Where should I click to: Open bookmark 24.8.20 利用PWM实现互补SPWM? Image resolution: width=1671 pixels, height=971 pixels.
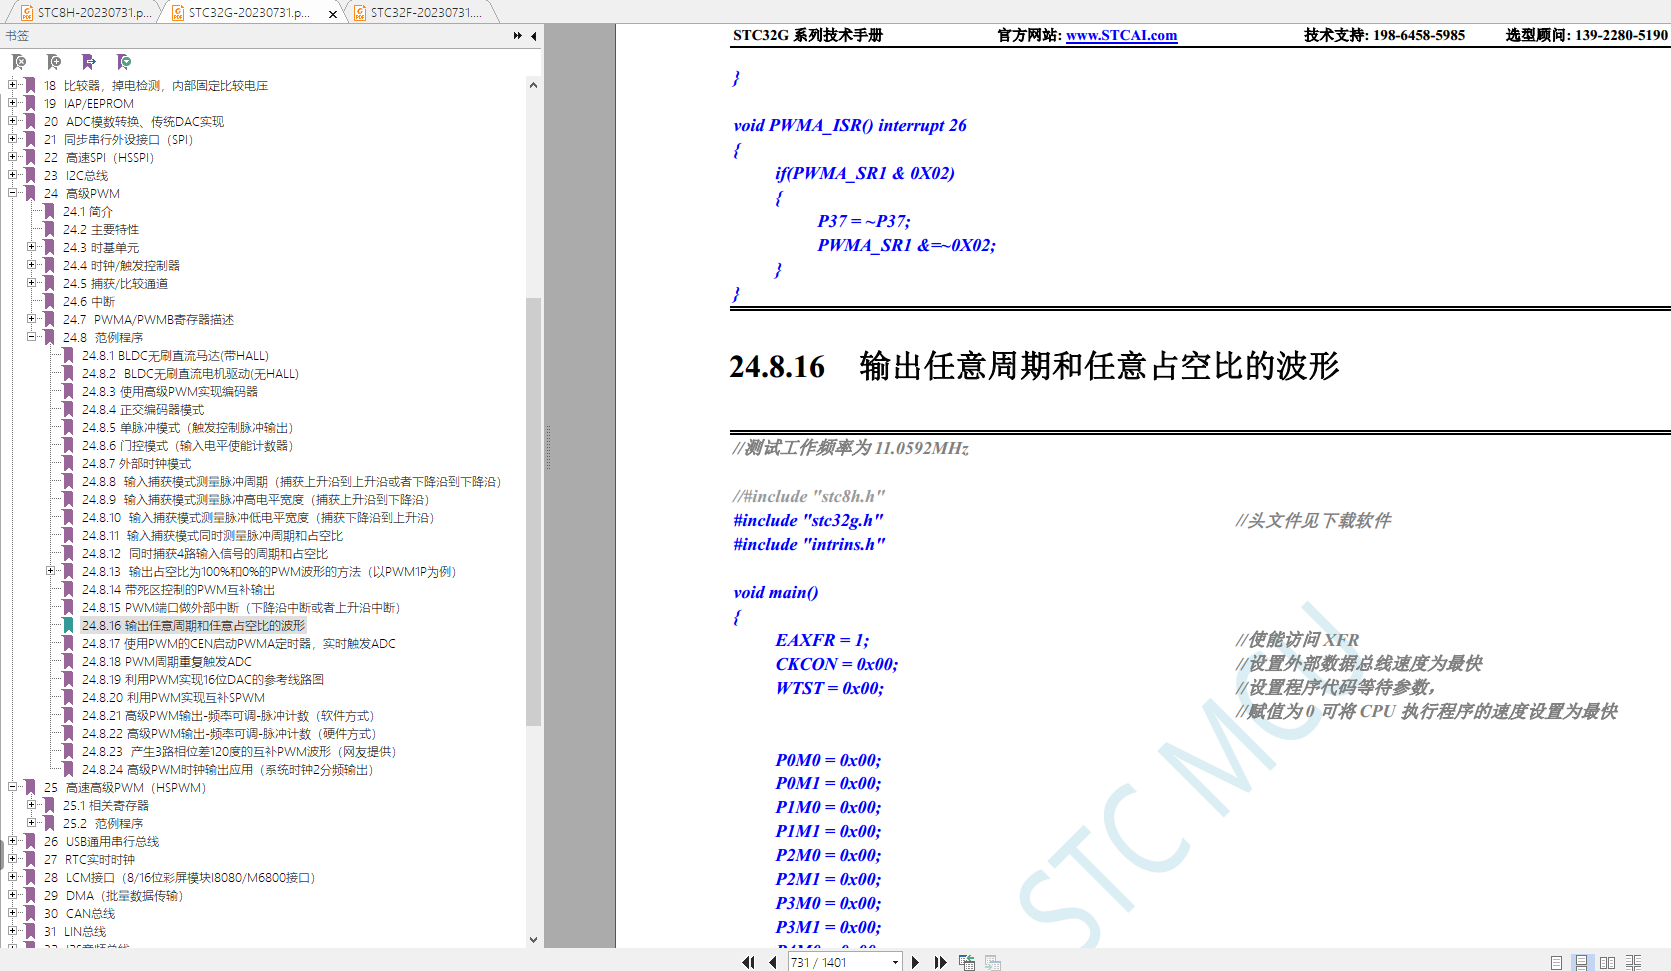173,697
